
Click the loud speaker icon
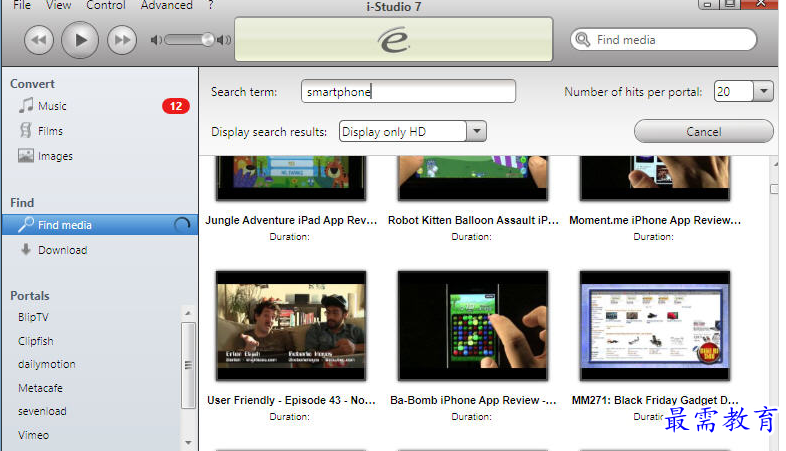pos(224,40)
